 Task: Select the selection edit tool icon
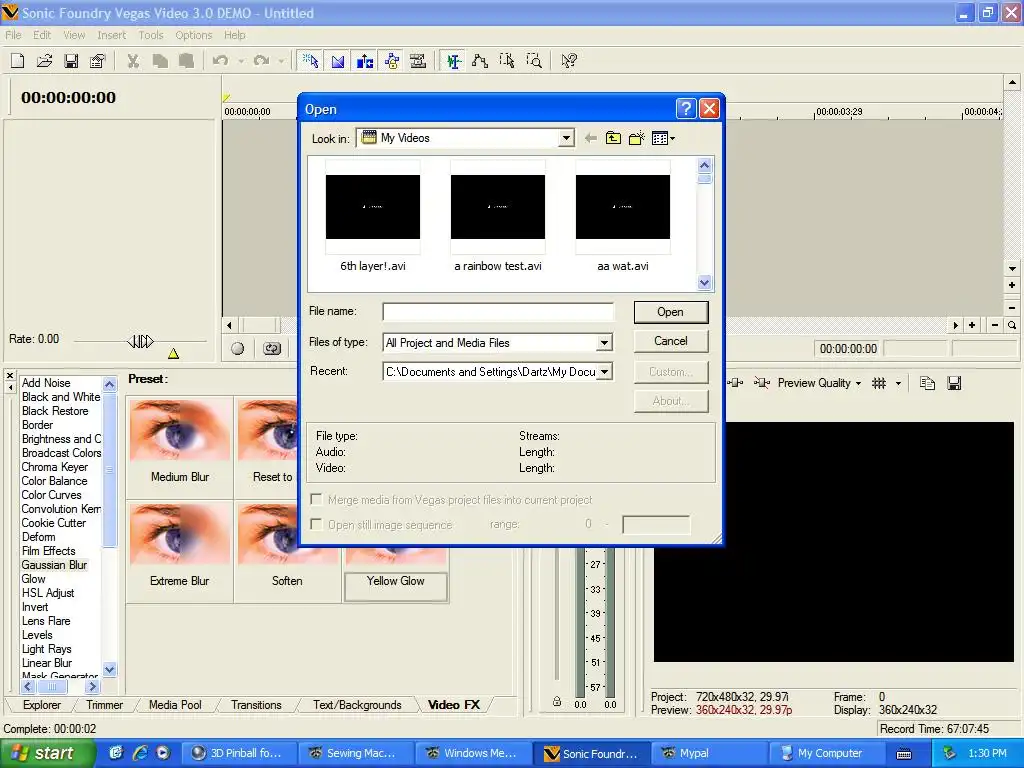tap(507, 61)
